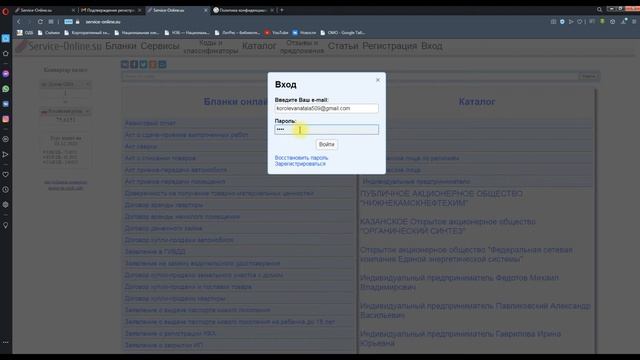Open WhatsApp in Opera sidebar
This screenshot has height=360, width=640.
pos(6,89)
